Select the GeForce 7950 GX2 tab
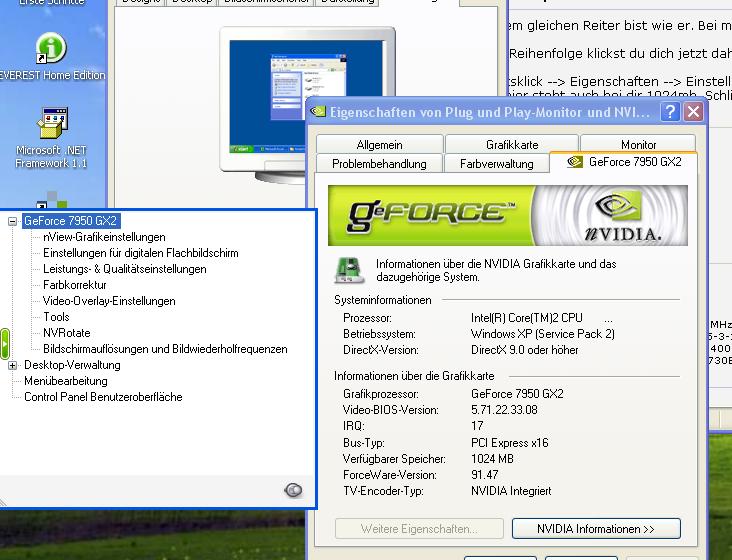Image resolution: width=732 pixels, height=560 pixels. (624, 162)
